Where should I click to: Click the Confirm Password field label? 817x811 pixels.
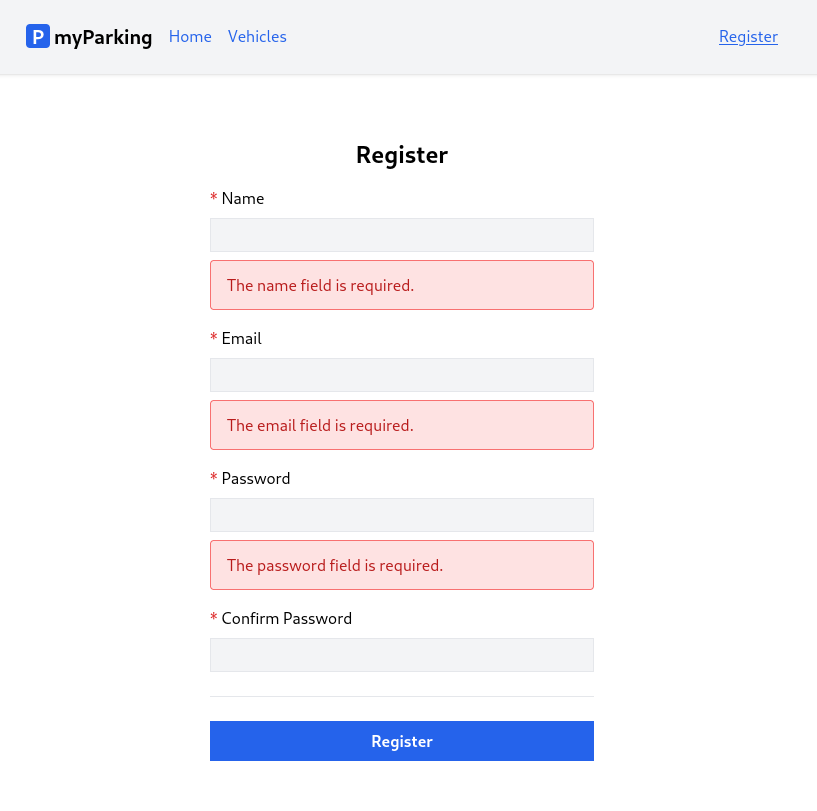287,619
